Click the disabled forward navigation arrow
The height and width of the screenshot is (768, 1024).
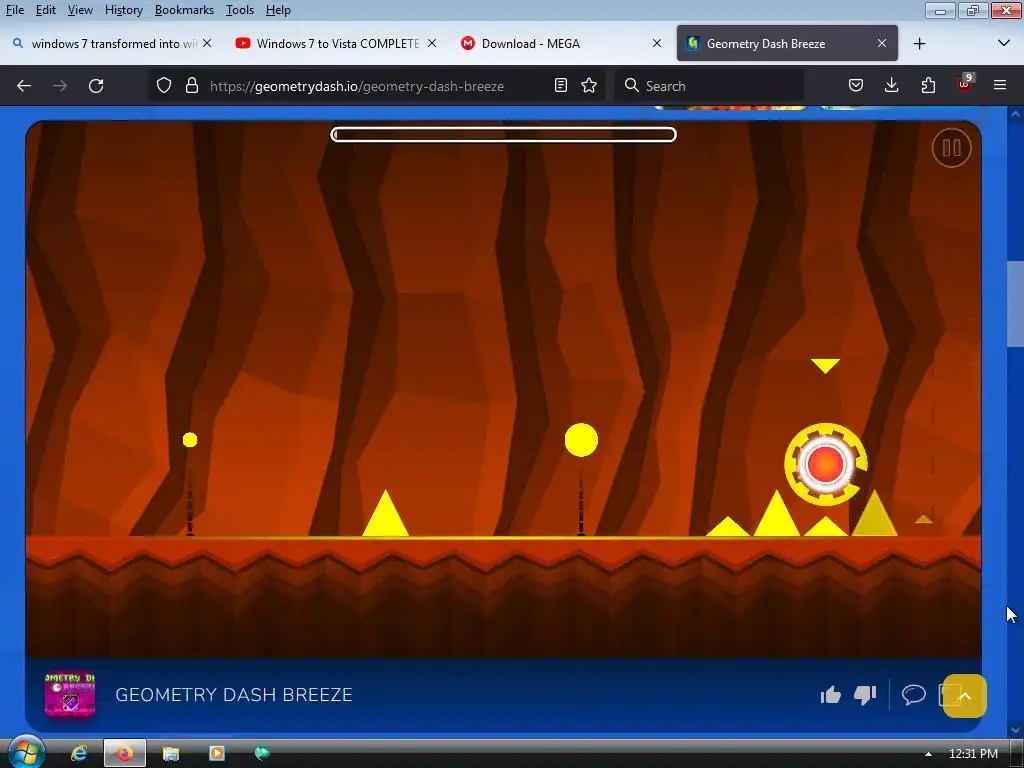(x=59, y=86)
